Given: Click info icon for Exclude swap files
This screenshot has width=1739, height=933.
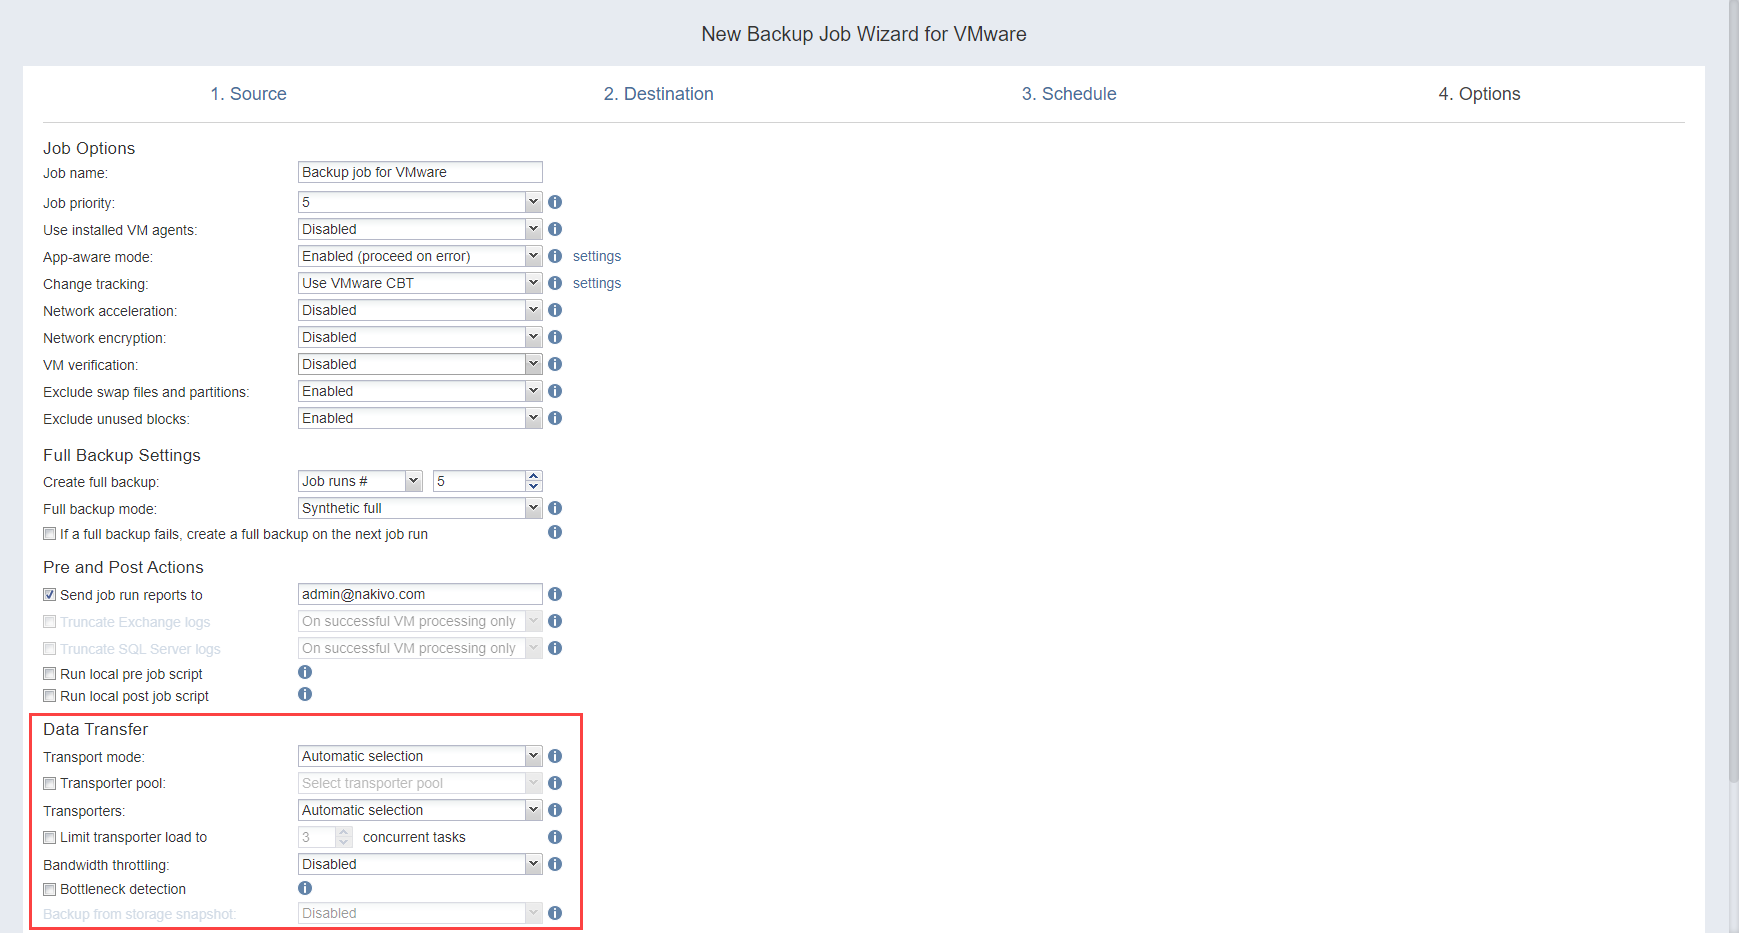Looking at the screenshot, I should [555, 391].
